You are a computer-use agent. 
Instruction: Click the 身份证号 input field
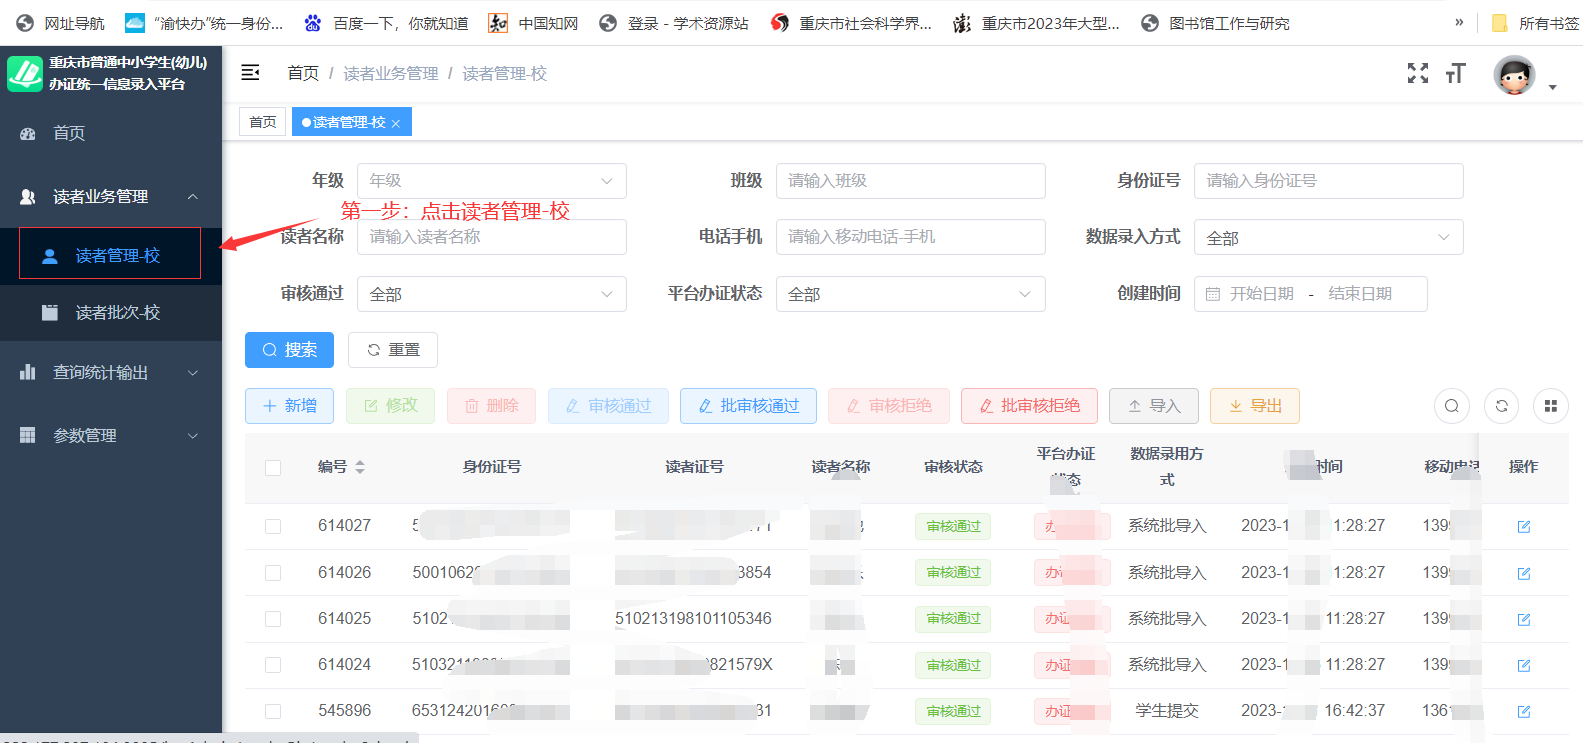coord(1329,181)
